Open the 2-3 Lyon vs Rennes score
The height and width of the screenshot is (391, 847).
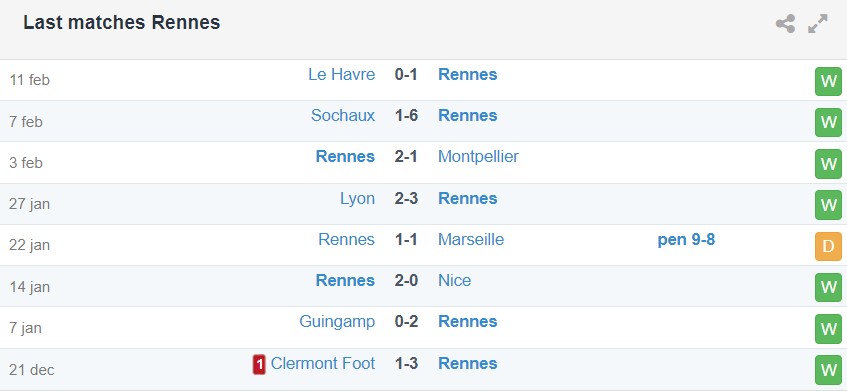(406, 199)
